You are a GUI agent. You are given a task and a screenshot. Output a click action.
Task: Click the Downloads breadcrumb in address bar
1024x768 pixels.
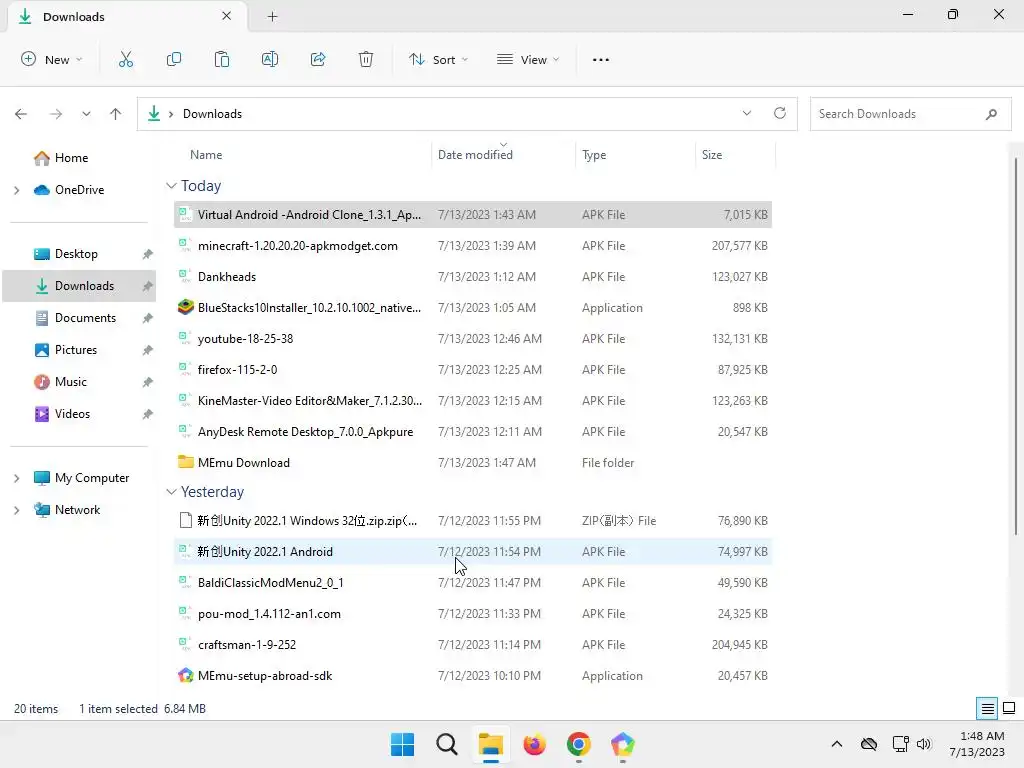212,114
